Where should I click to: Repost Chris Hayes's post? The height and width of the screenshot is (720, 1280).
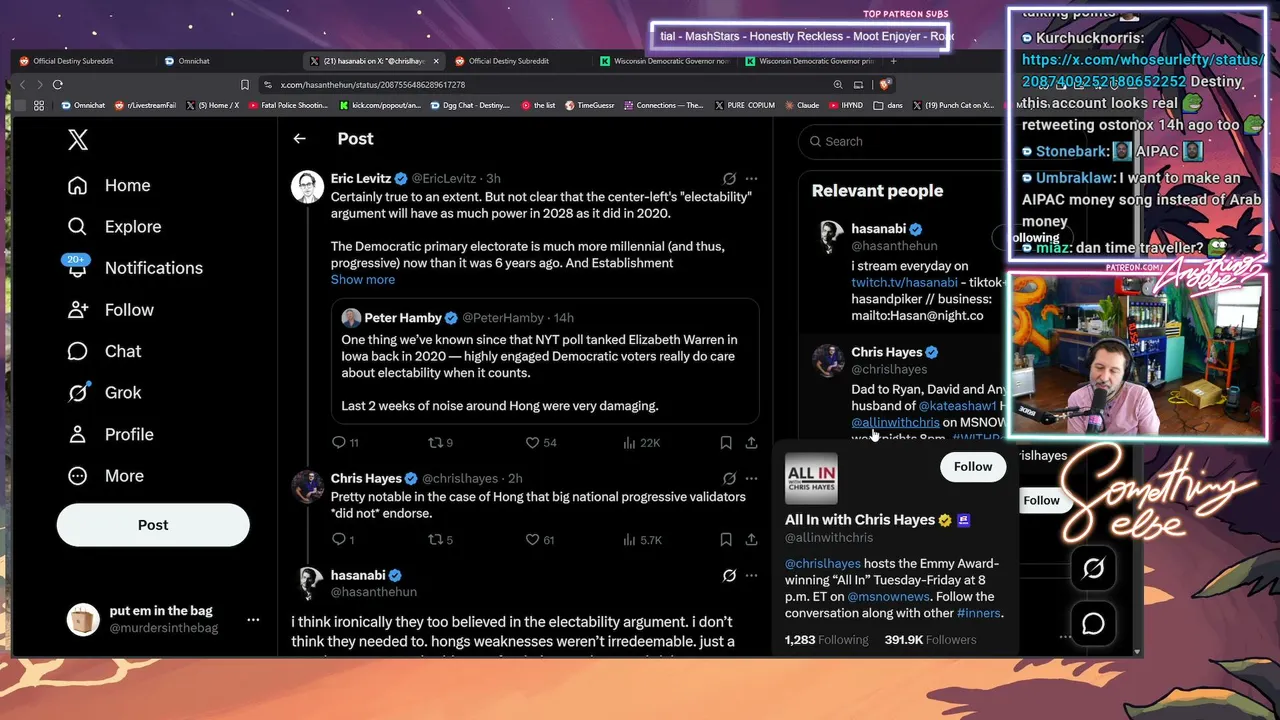point(440,540)
